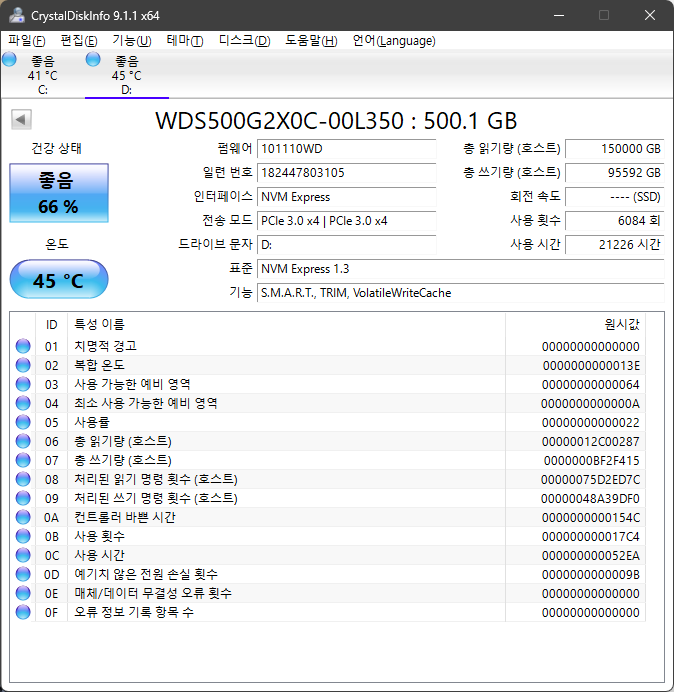Click the CrystalDiskInfo app icon in title bar
The width and height of the screenshot is (674, 692).
click(17, 15)
